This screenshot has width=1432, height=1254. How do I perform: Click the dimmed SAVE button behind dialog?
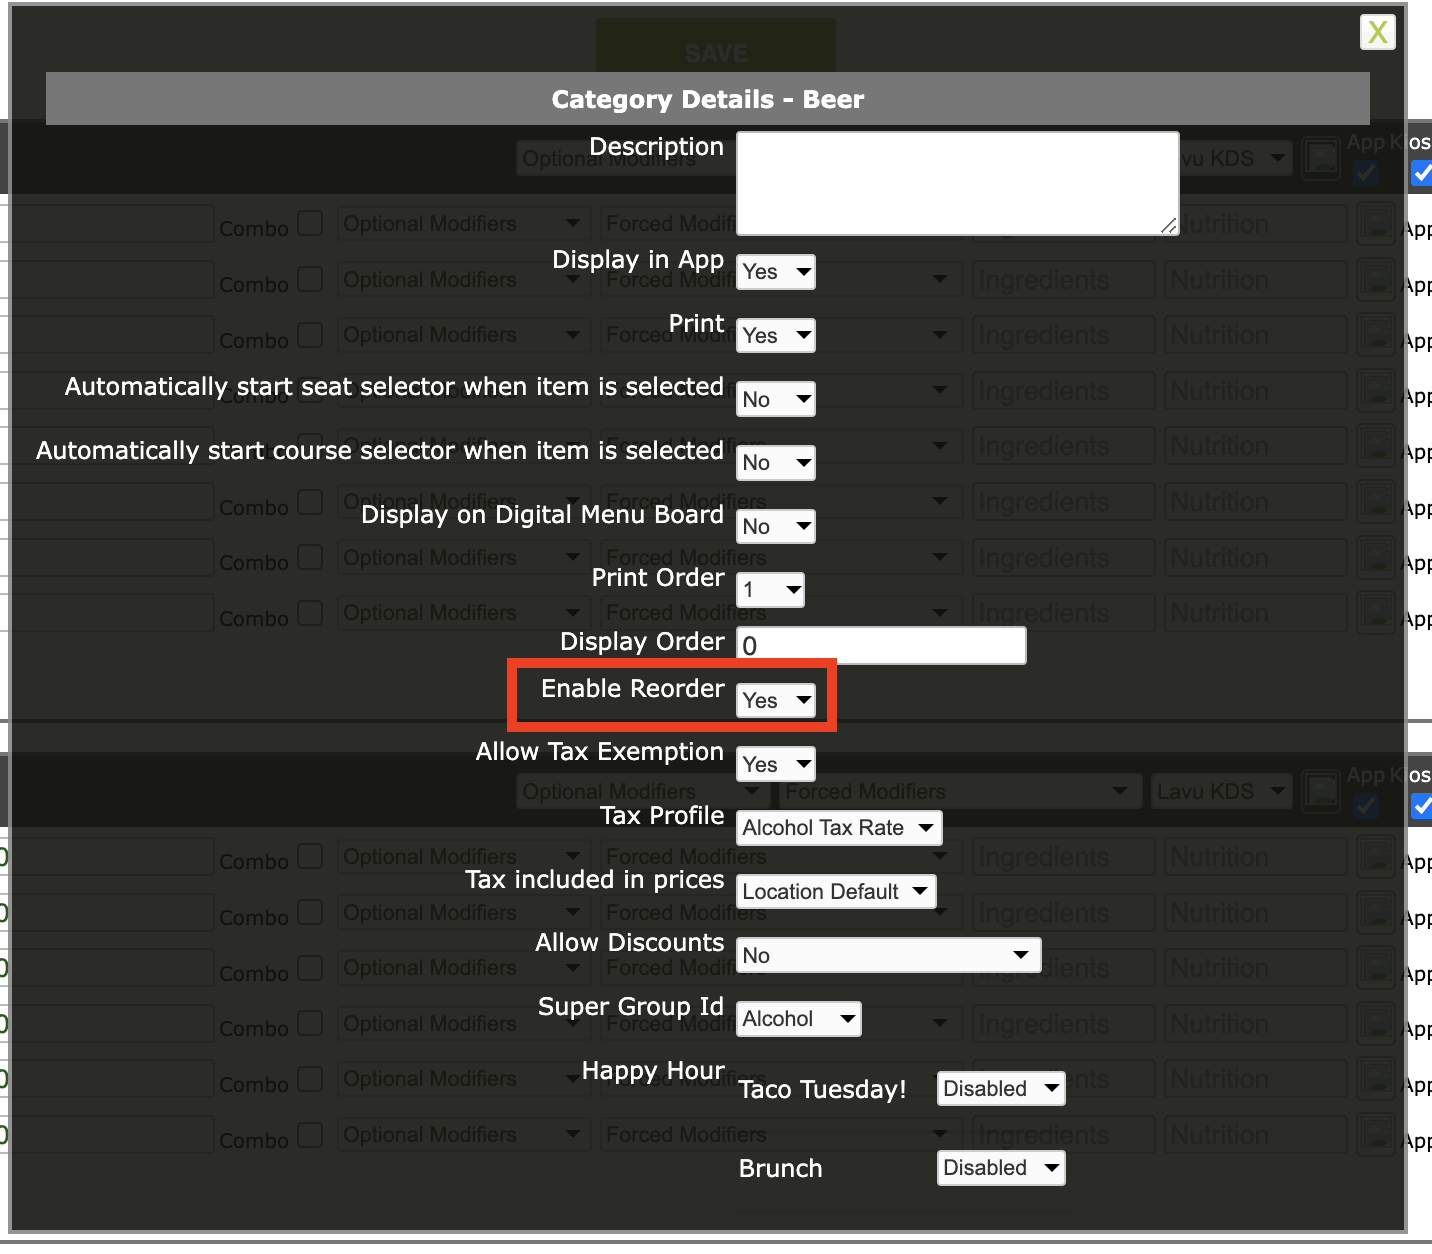point(716,50)
